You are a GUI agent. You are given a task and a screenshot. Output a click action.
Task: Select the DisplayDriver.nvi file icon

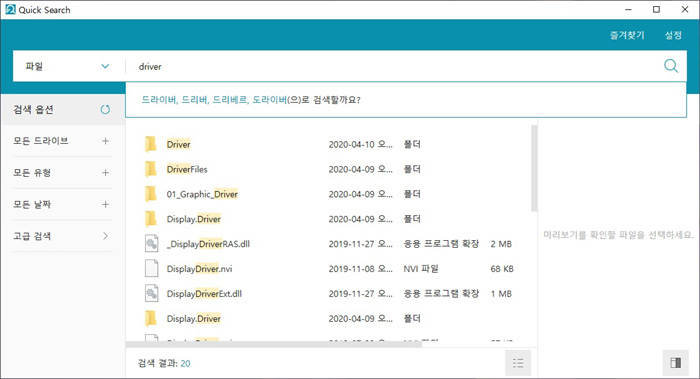(x=152, y=269)
